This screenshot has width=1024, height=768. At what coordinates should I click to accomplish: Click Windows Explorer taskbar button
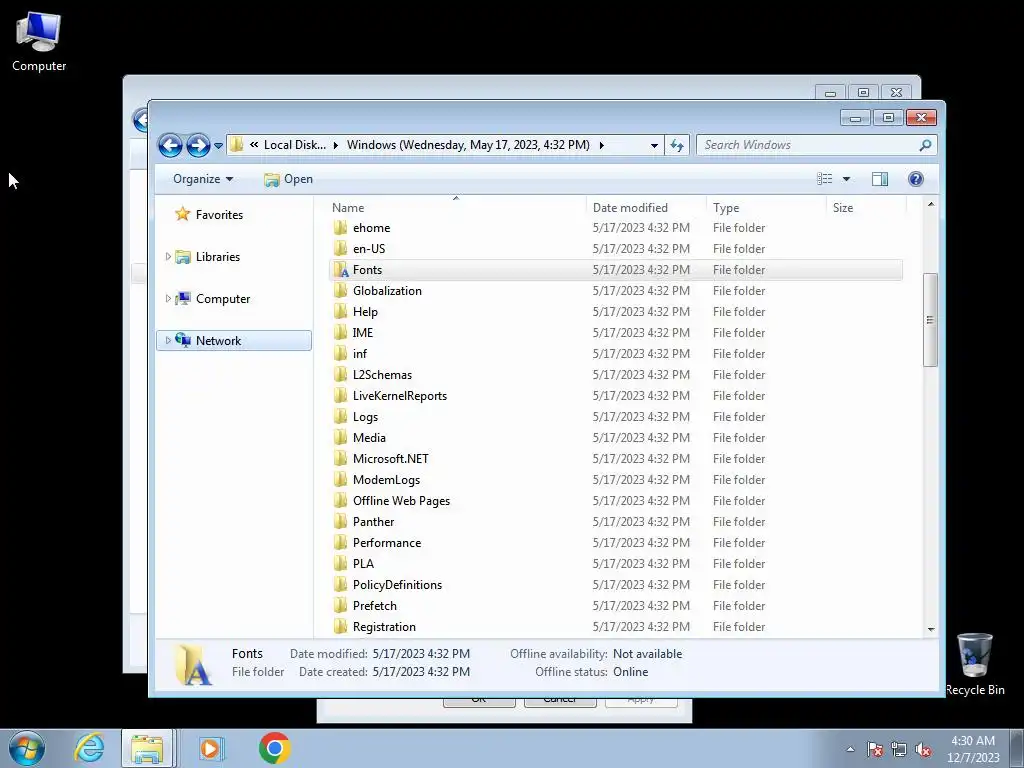point(147,748)
